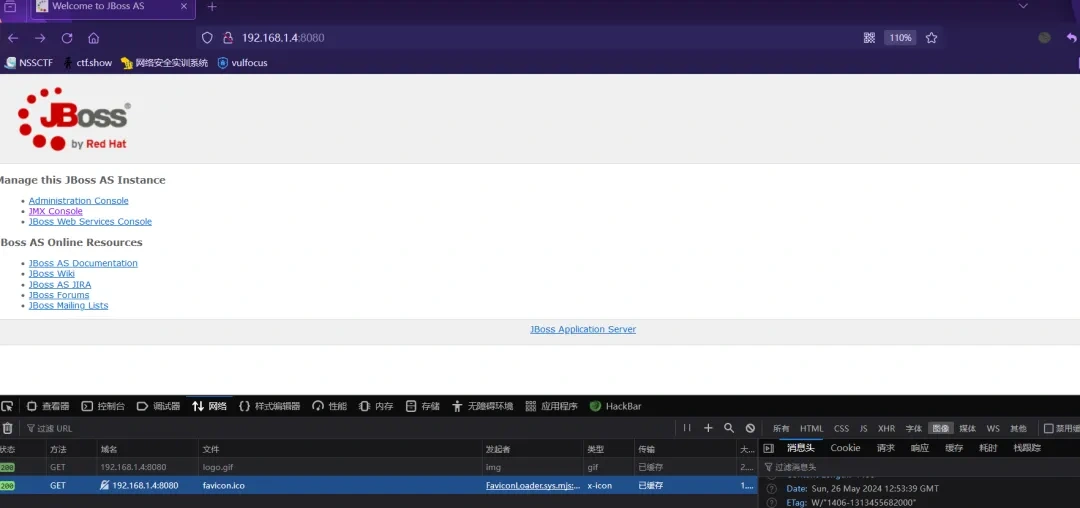
Task: Open the QR code icon in address bar
Action: (x=869, y=38)
